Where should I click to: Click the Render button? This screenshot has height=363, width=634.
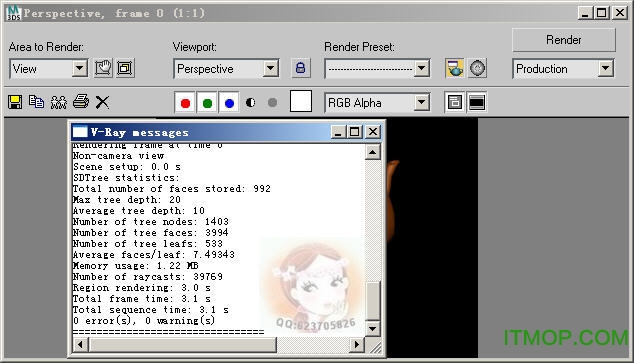pos(564,40)
